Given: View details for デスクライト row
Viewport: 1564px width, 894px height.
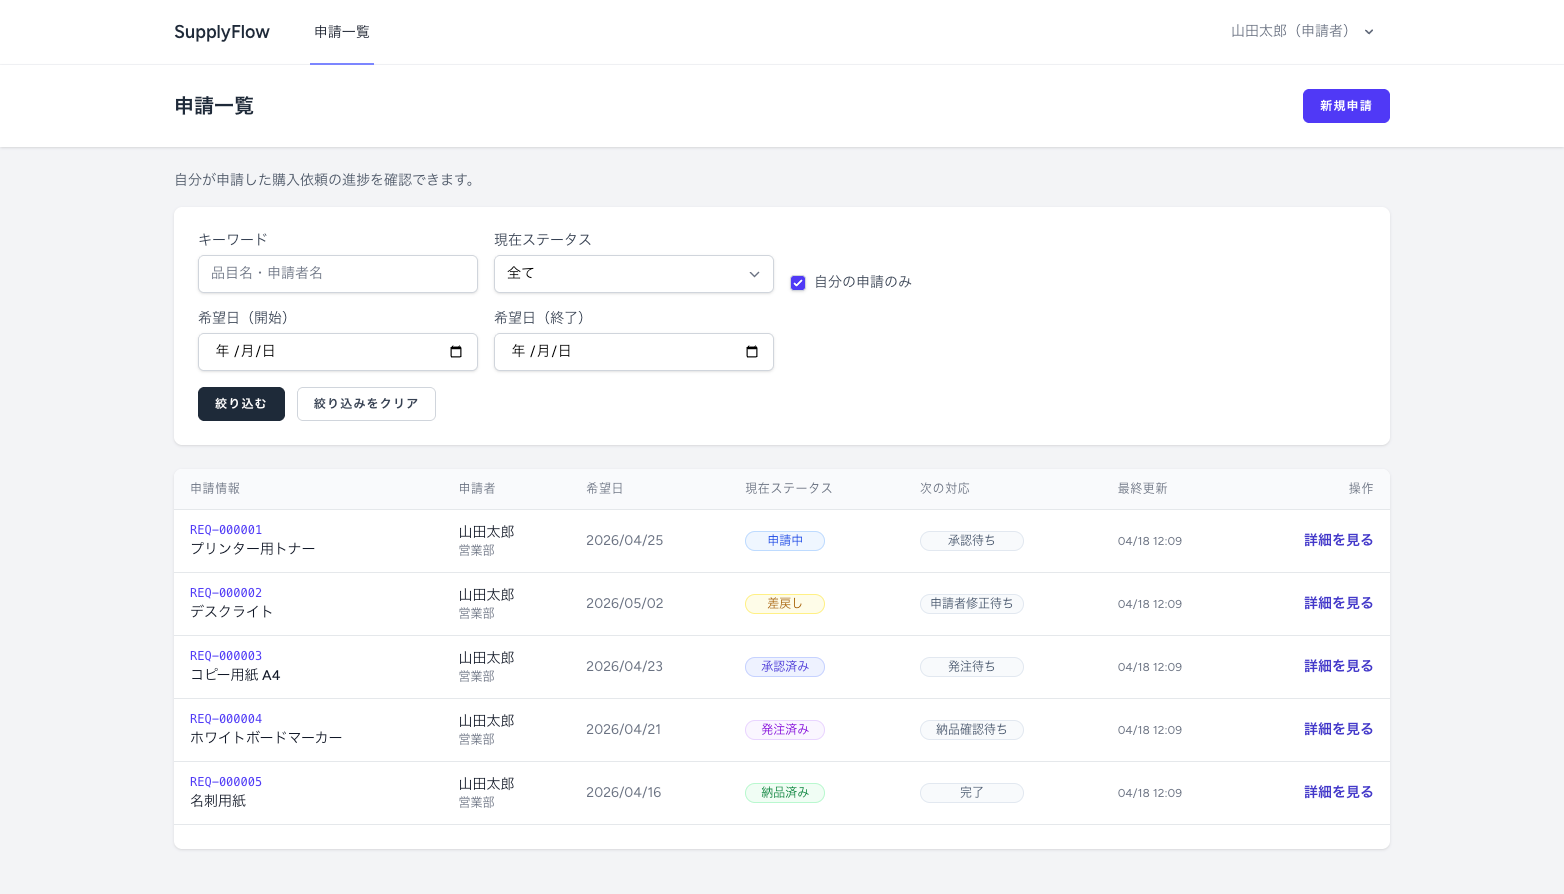Looking at the screenshot, I should tap(1338, 603).
